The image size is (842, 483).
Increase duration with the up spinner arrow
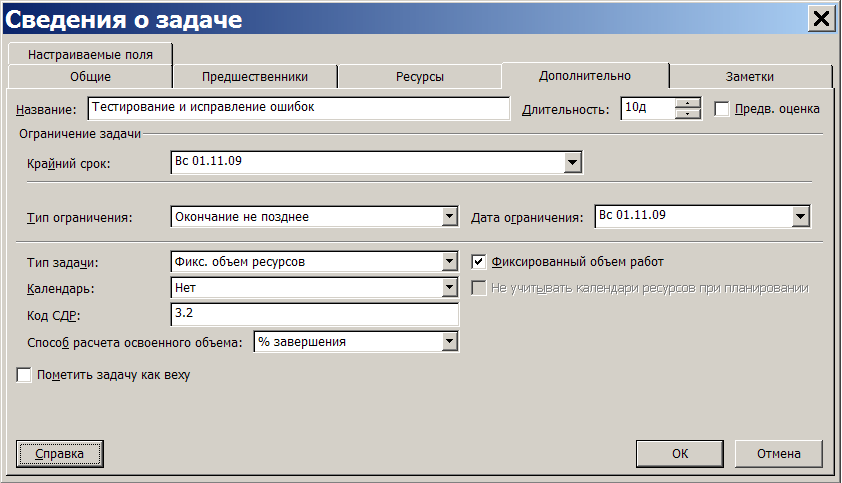[688, 103]
